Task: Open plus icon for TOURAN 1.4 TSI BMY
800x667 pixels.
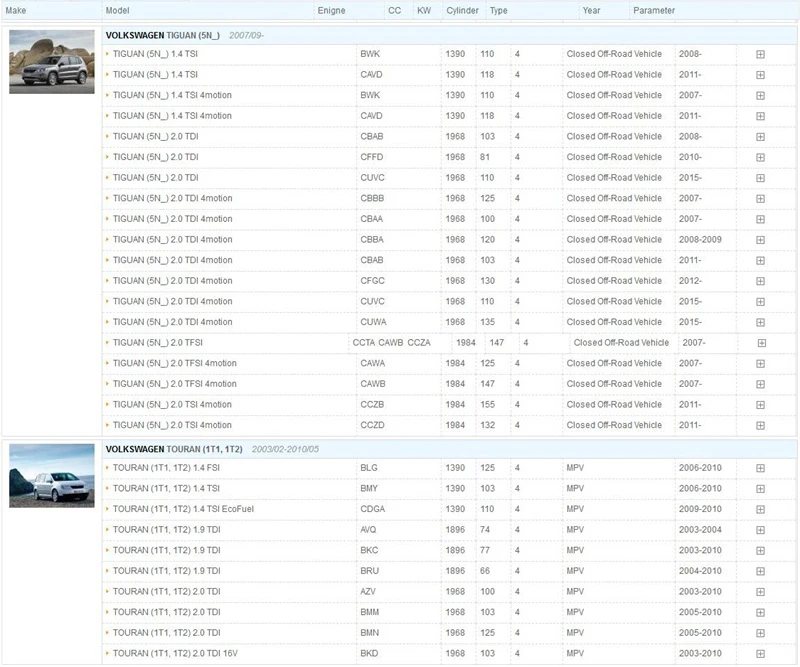Action: pyautogui.click(x=760, y=489)
